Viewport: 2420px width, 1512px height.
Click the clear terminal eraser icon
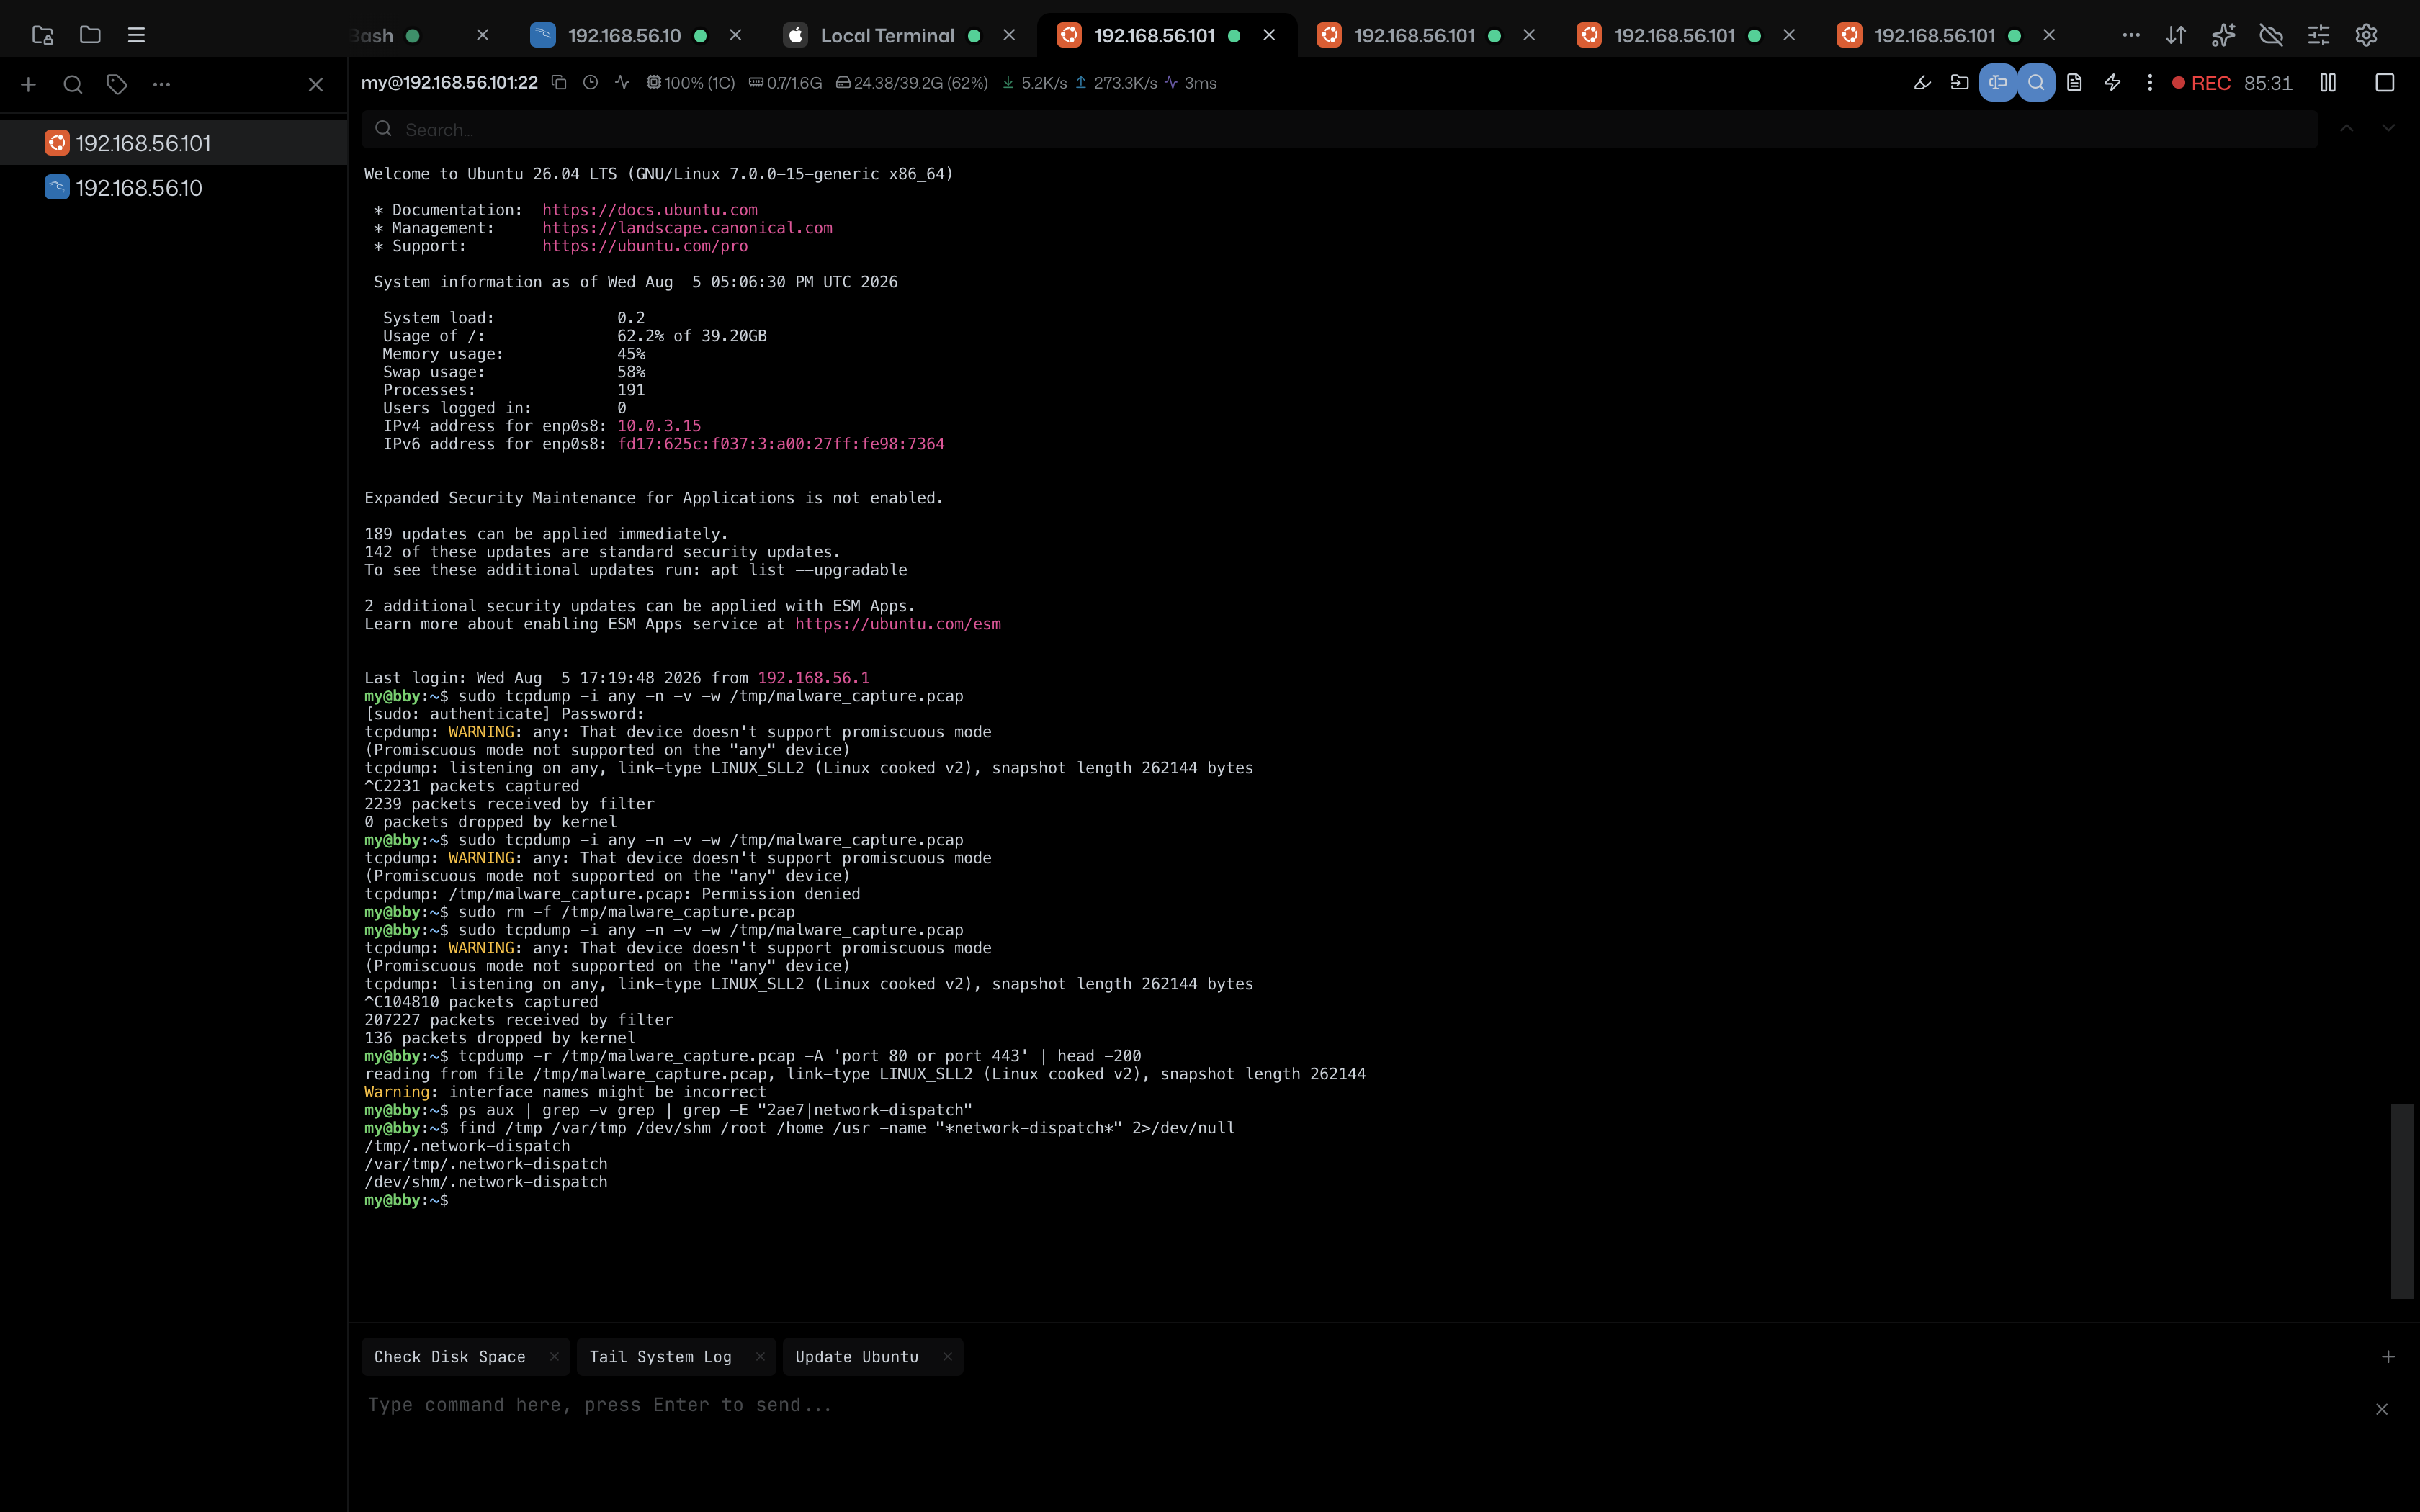(1921, 83)
